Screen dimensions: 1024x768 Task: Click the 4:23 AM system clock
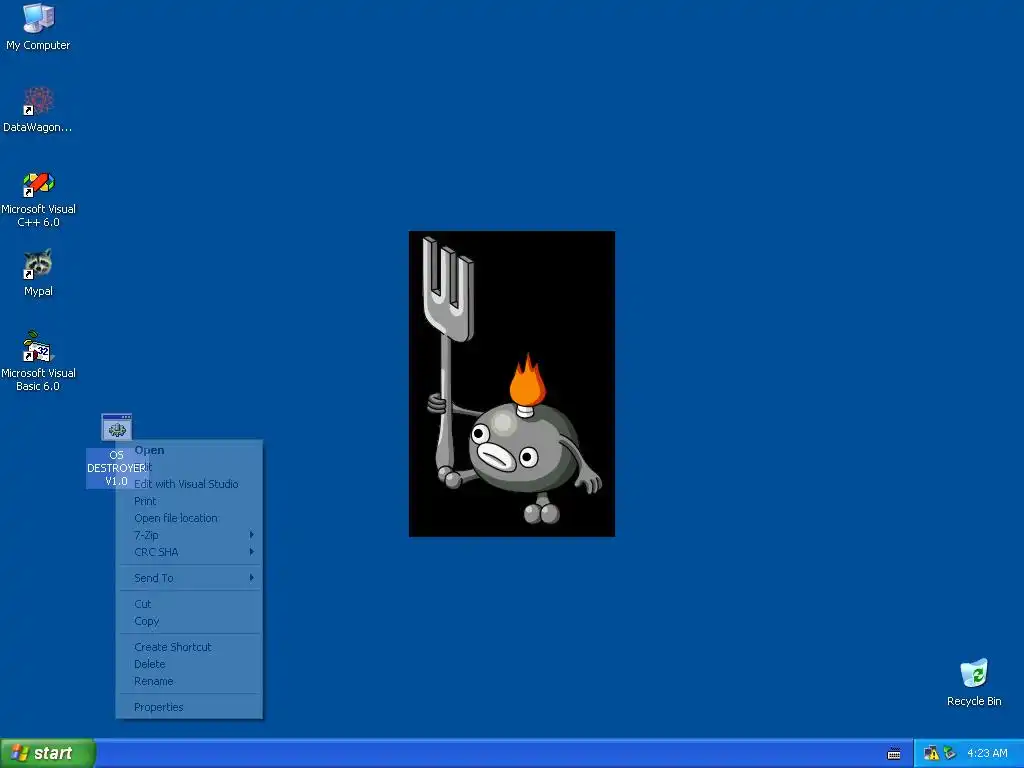(x=987, y=754)
